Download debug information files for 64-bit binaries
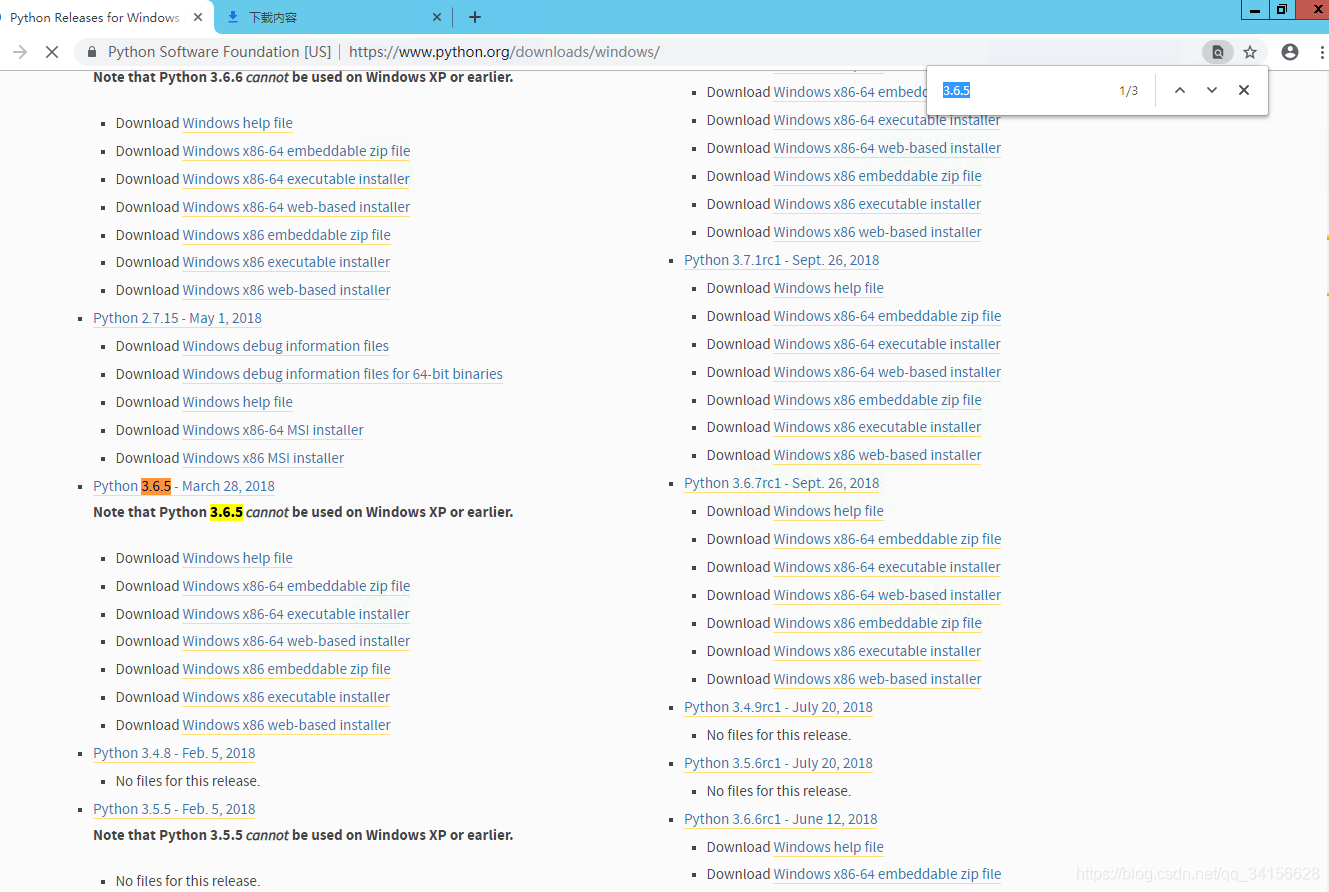Screen dimensions: 1329x892 tap(343, 374)
